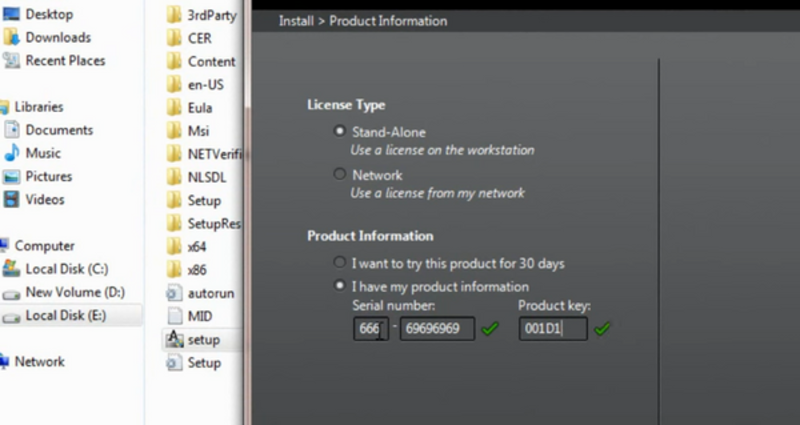This screenshot has height=425, width=800.
Task: Click the Product Information breadcrumb text
Action: click(x=388, y=21)
